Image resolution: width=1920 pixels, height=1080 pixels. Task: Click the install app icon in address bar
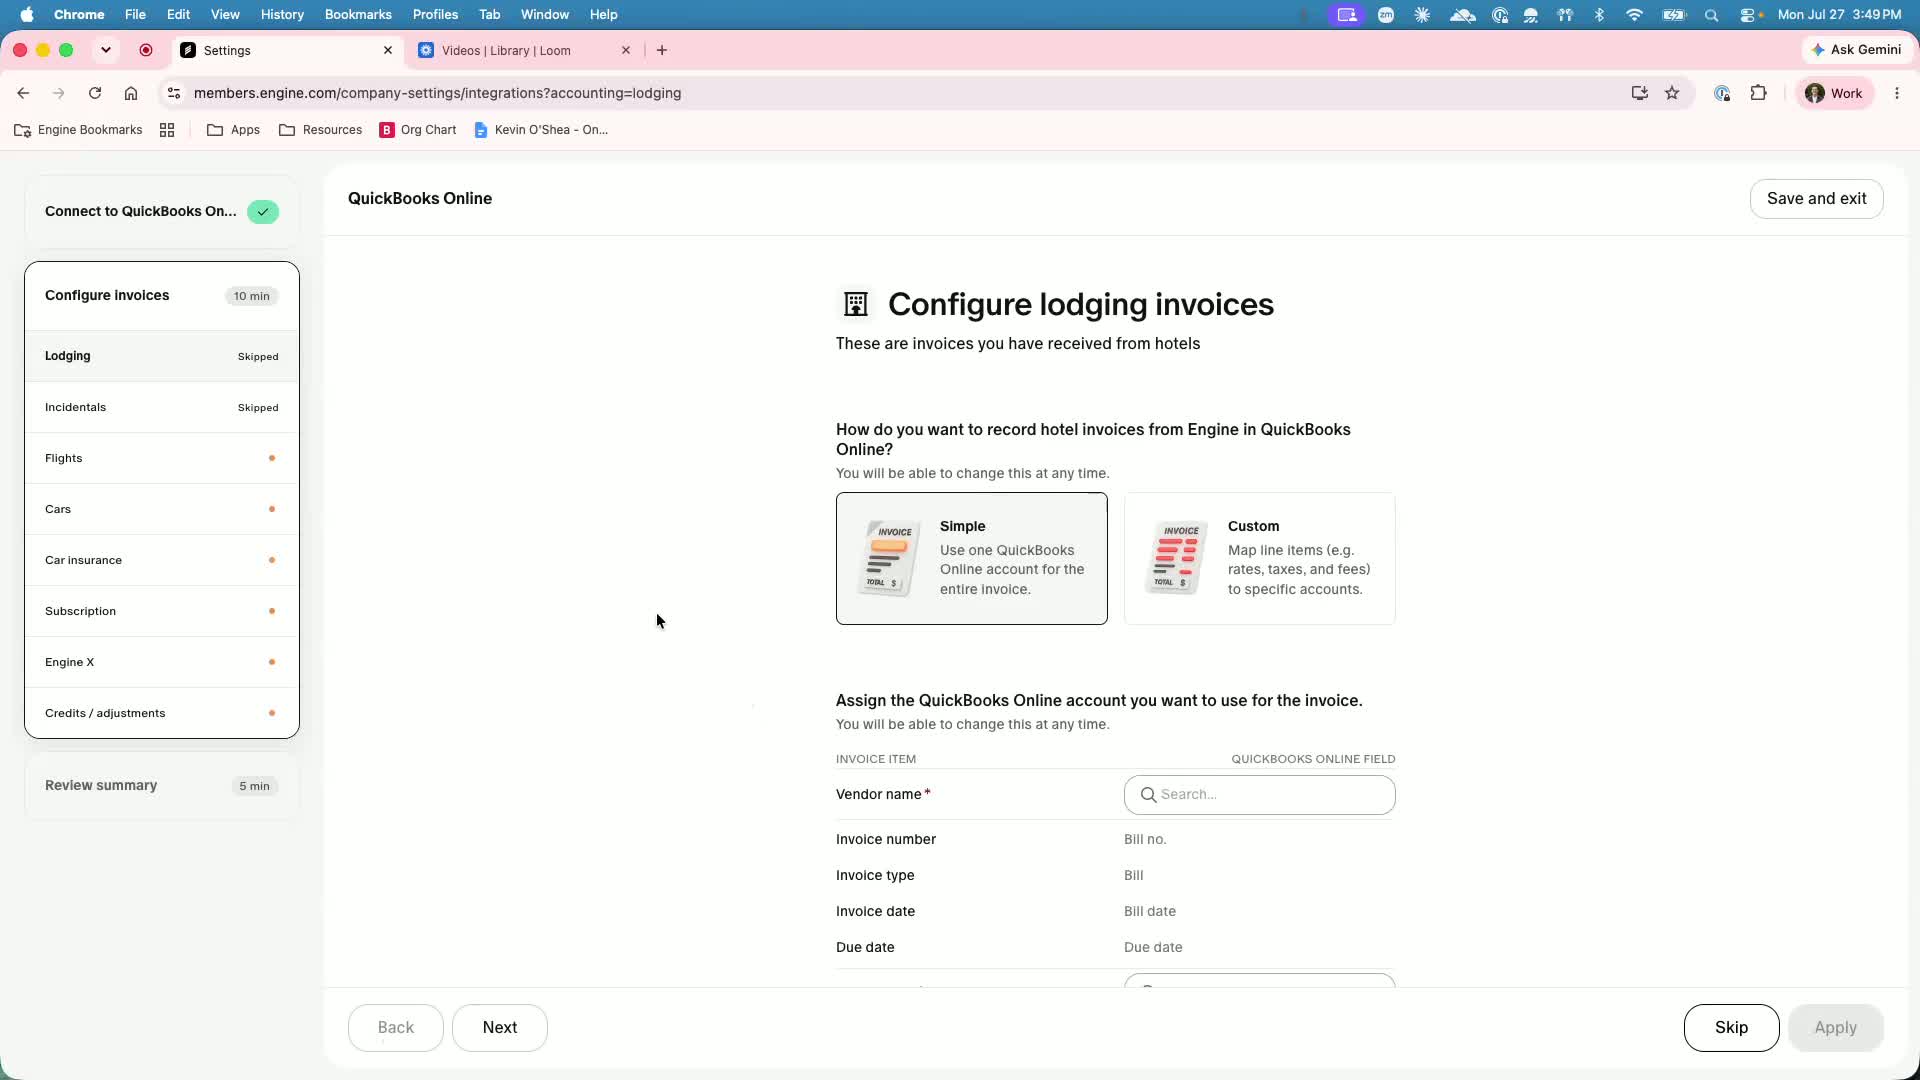coord(1639,93)
